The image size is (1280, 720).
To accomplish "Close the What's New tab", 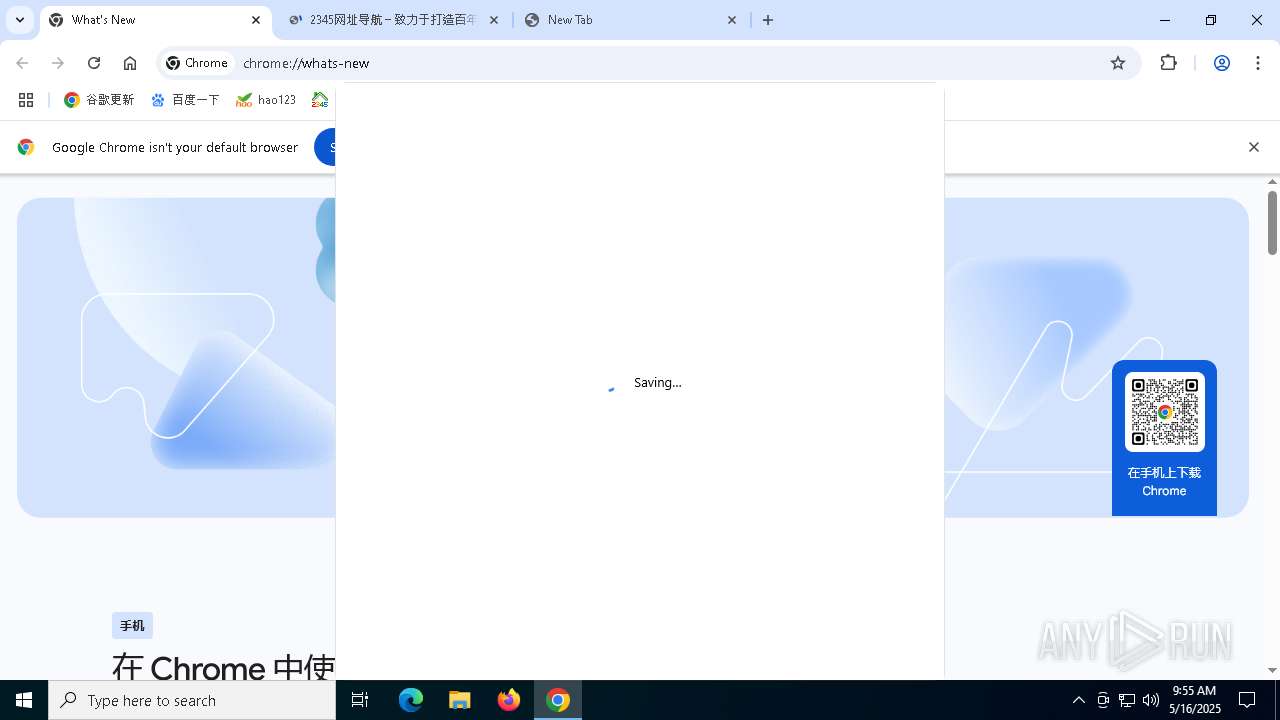I will [256, 20].
